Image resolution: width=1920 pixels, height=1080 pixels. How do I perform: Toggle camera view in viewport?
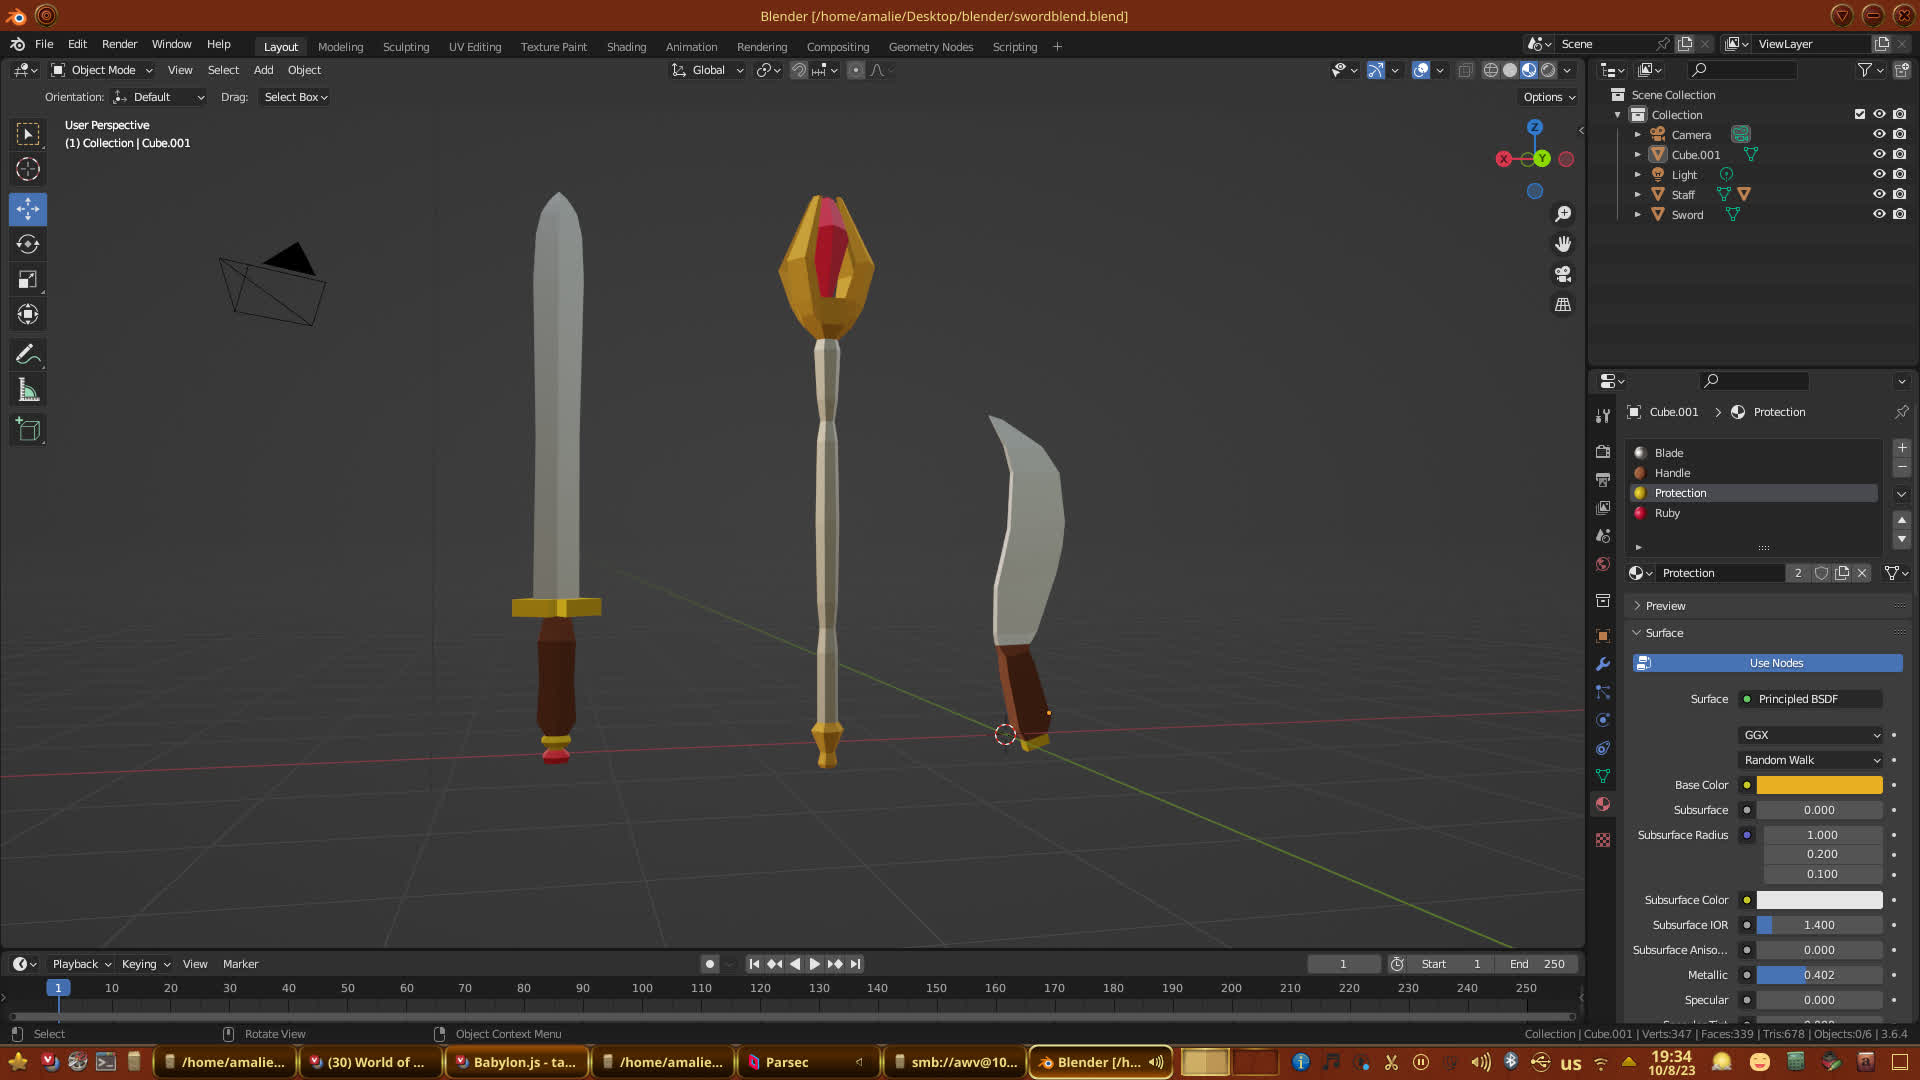(x=1563, y=274)
